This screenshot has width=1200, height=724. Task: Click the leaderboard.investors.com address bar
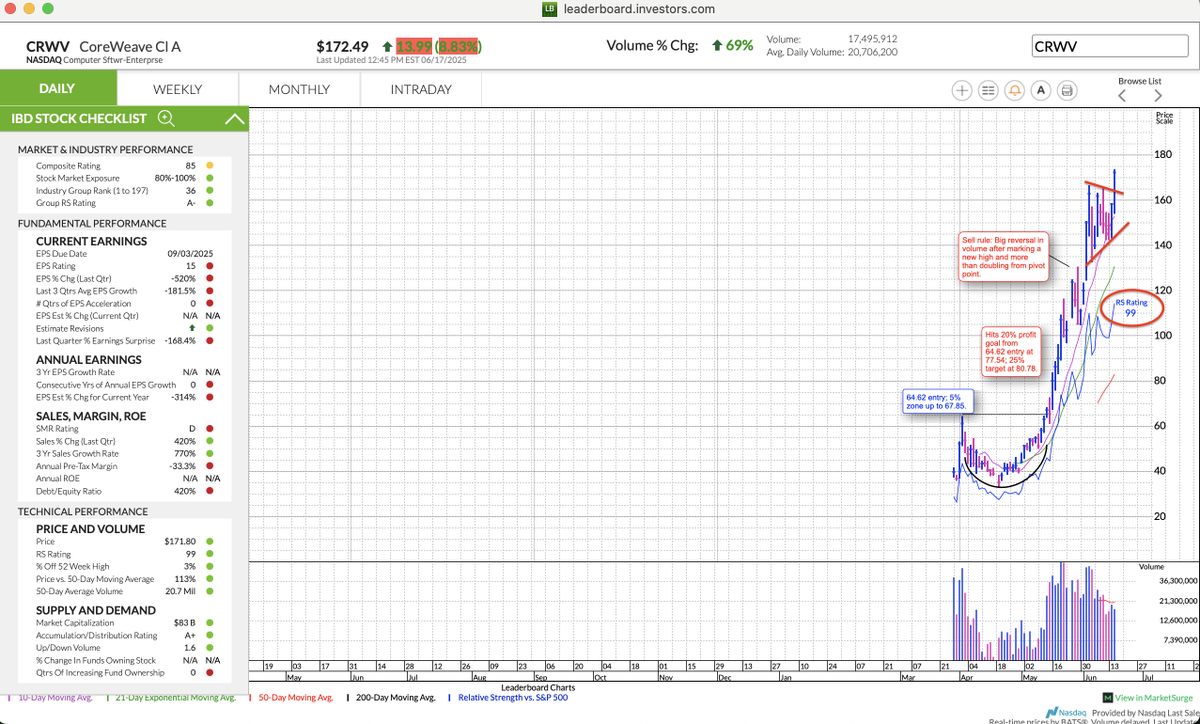pos(641,9)
